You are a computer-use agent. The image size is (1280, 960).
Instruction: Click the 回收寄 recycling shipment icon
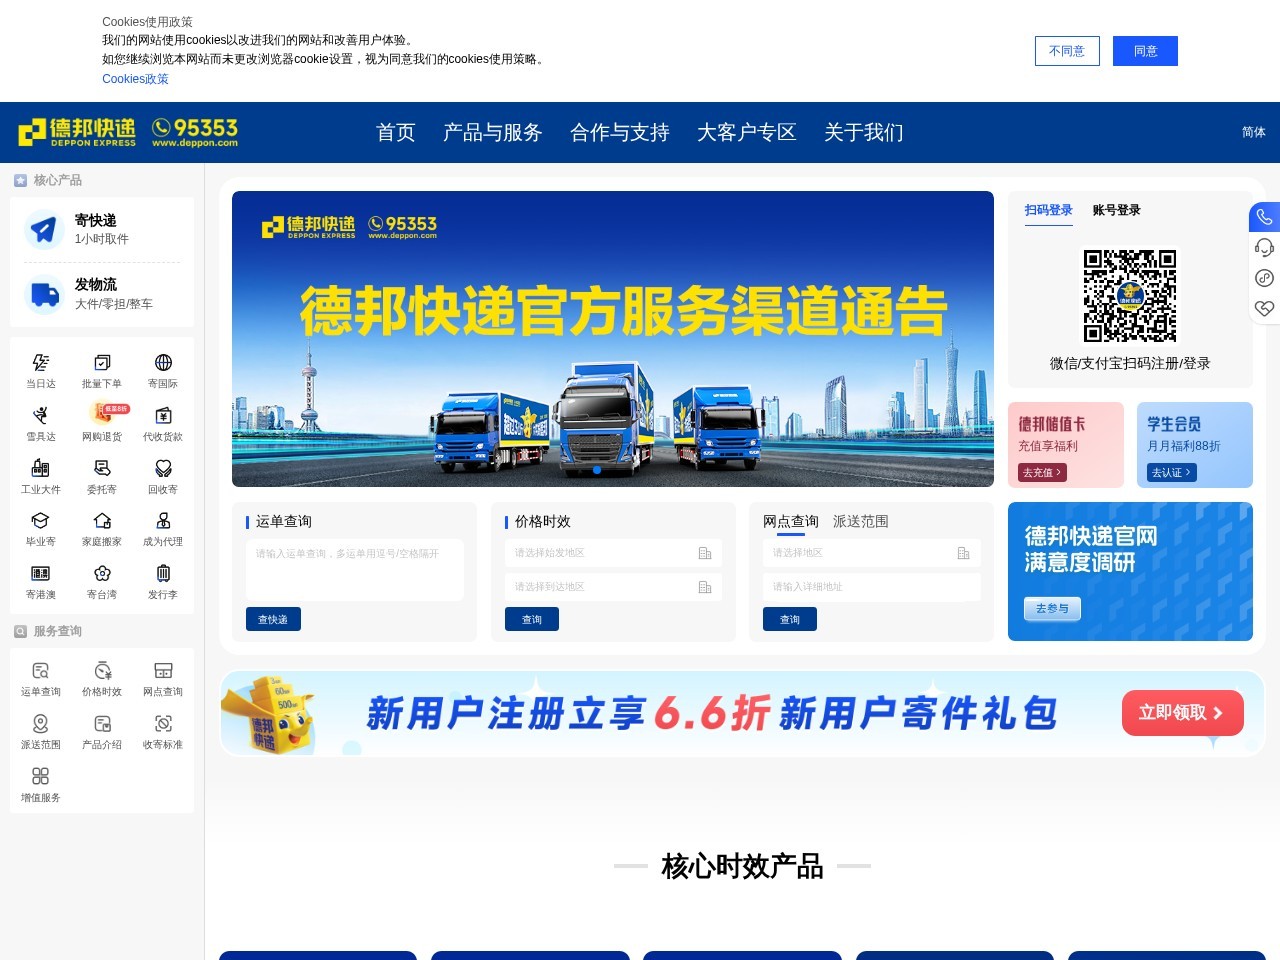coord(163,468)
